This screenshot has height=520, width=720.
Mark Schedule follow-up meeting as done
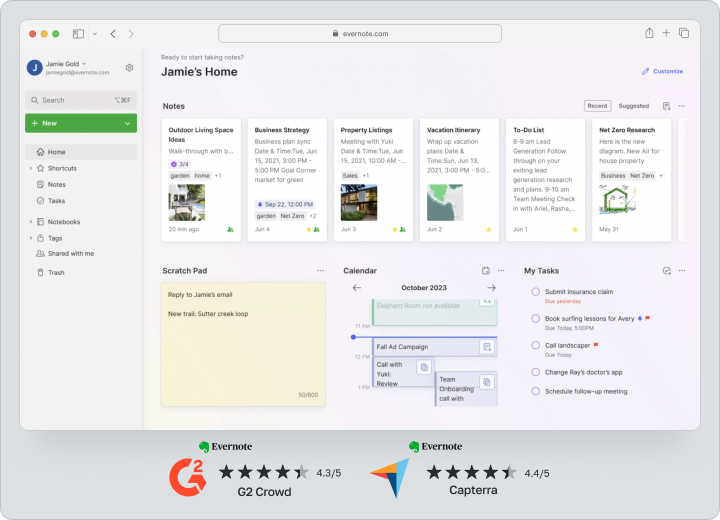pos(535,391)
